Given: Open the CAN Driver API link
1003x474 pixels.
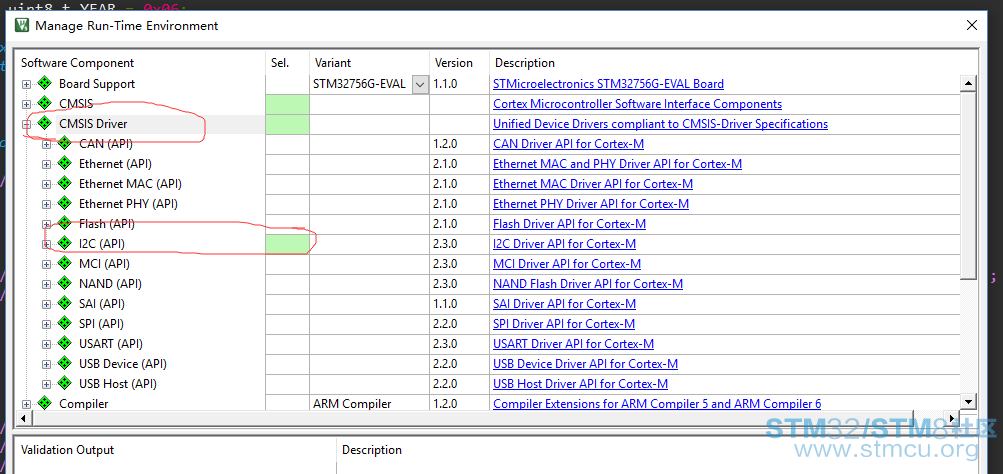Looking at the screenshot, I should tap(568, 144).
